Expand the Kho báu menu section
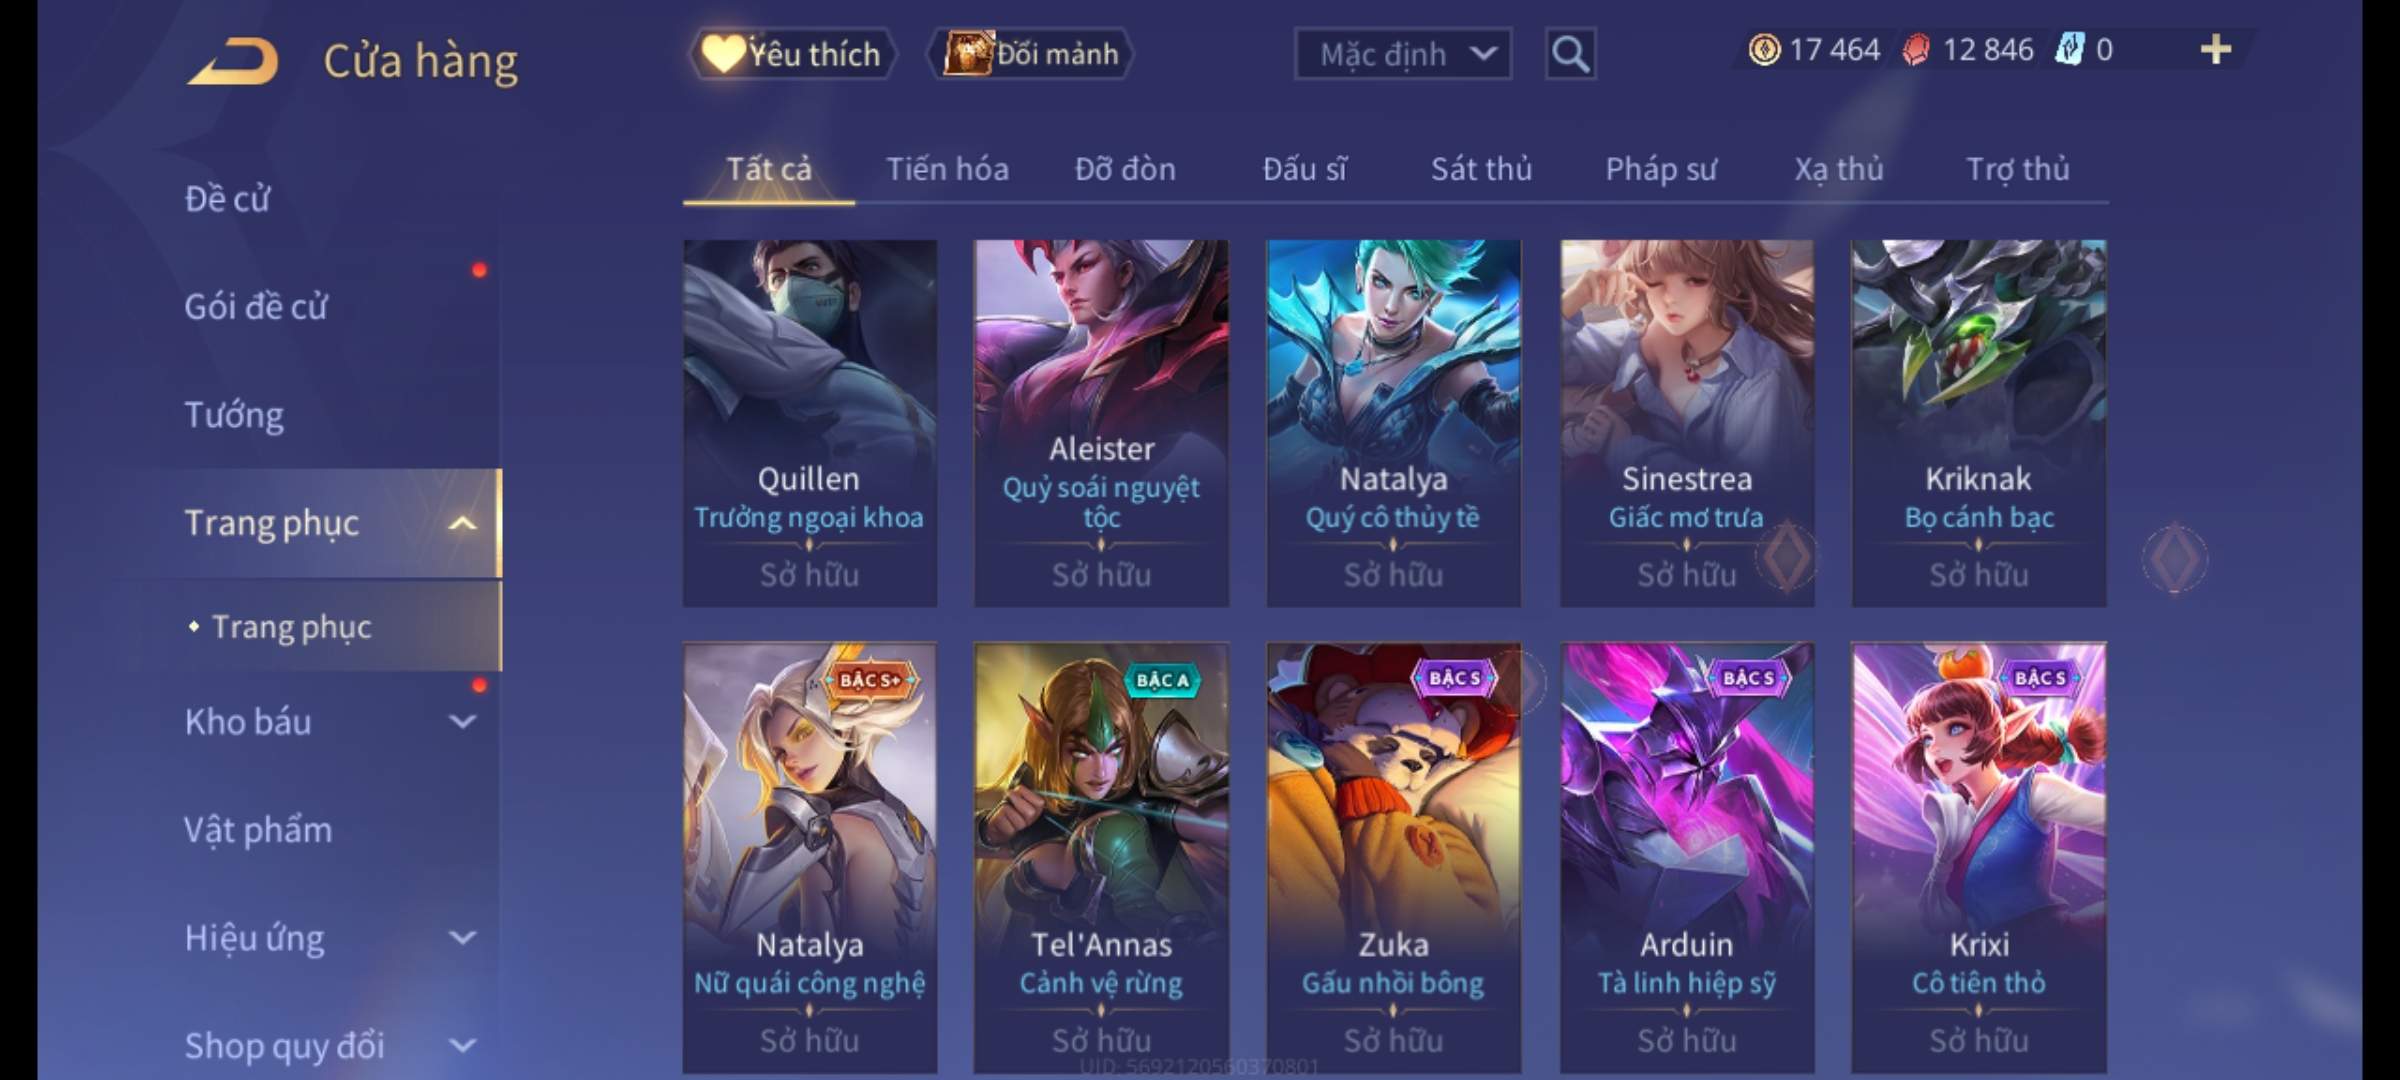Viewport: 2400px width, 1080px height. [x=462, y=721]
